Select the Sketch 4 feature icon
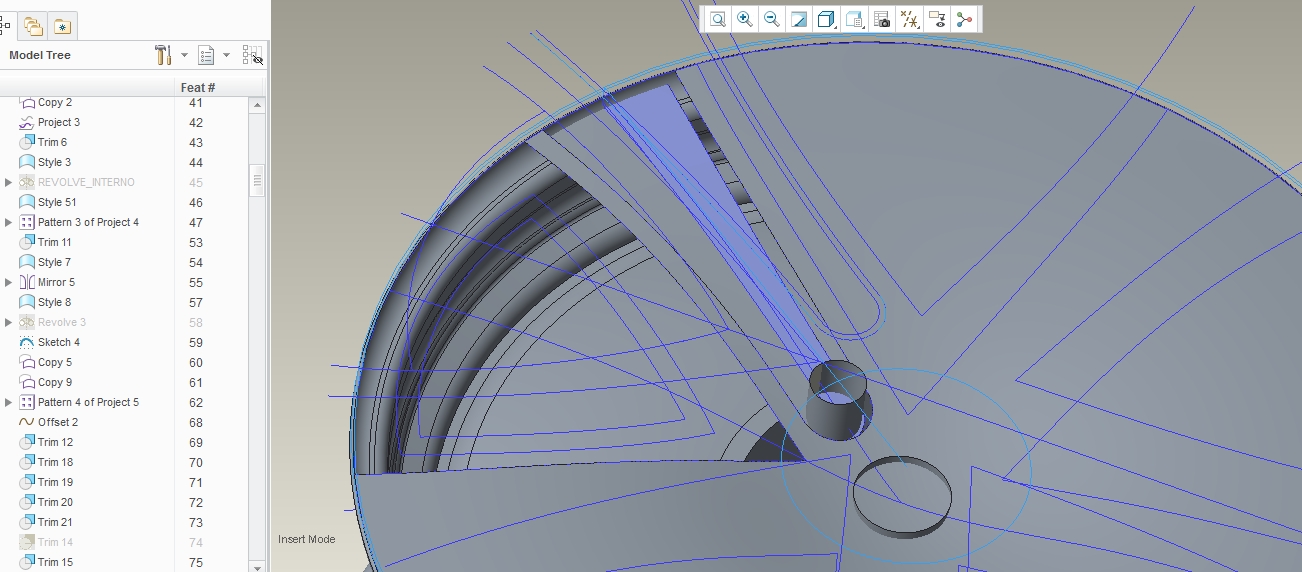This screenshot has height=572, width=1302. pos(27,342)
